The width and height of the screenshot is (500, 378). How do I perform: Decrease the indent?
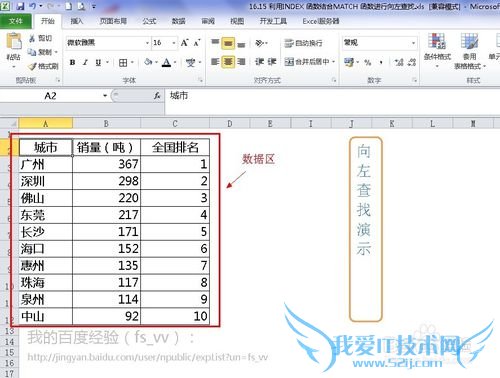point(260,62)
